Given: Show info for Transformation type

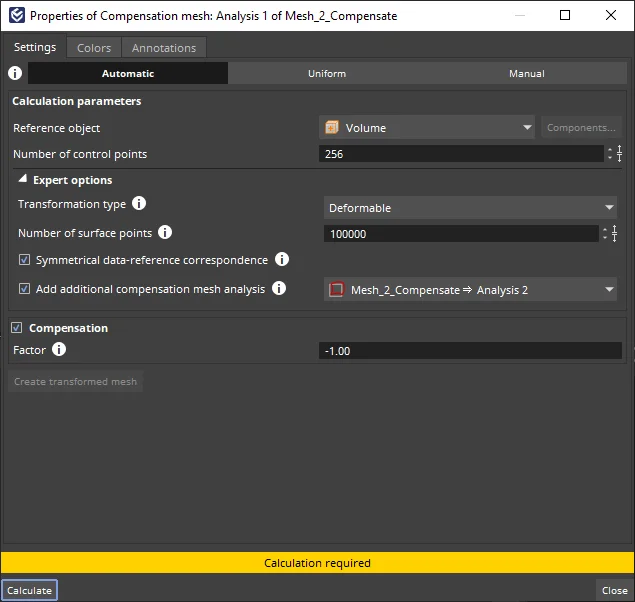Looking at the screenshot, I should [139, 203].
